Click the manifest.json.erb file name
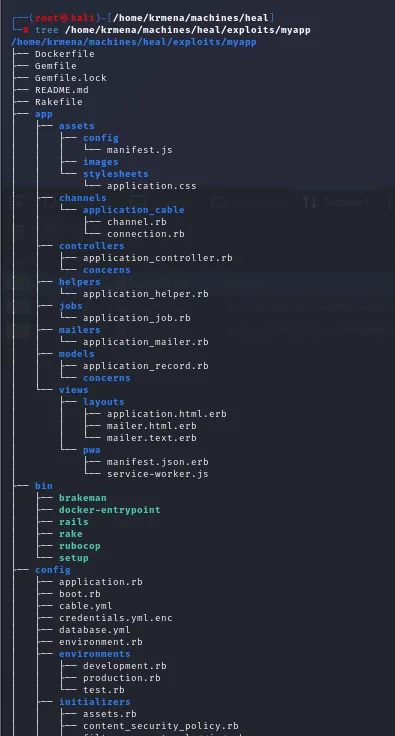Screen dimensions: 395x736 tap(158, 462)
